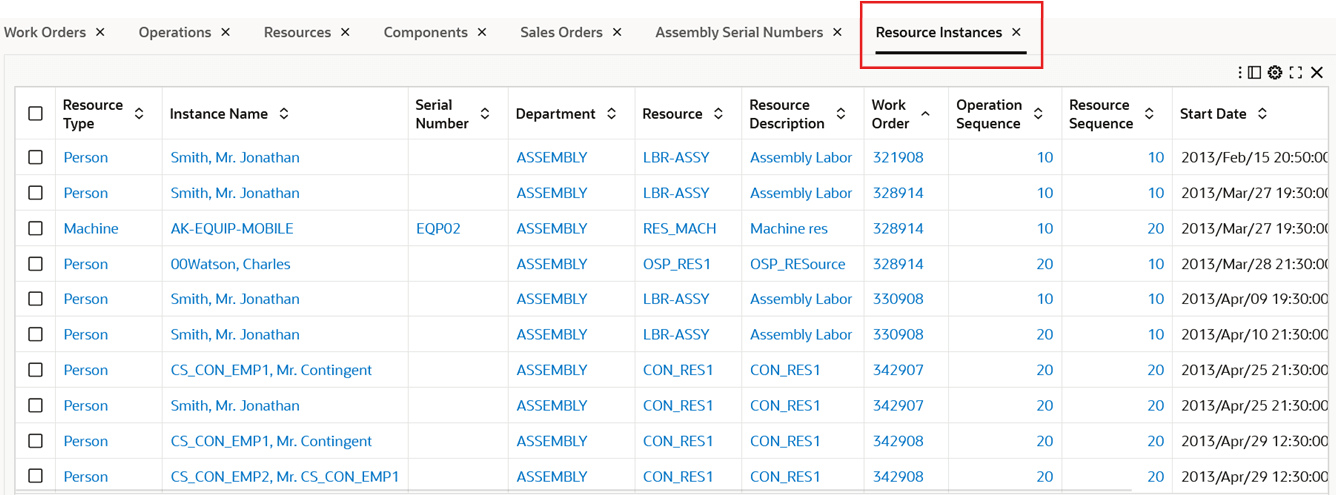Close the Assembly Serial Numbers tab
Viewport: 1336px width, 495px height.
[837, 32]
